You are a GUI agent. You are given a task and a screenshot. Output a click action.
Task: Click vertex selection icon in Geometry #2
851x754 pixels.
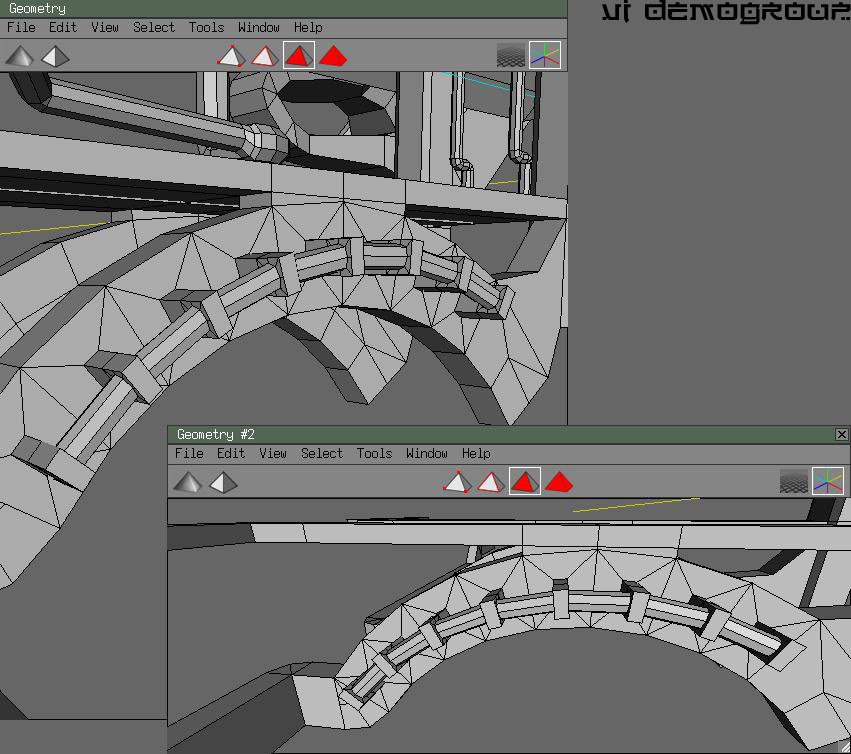pos(457,482)
